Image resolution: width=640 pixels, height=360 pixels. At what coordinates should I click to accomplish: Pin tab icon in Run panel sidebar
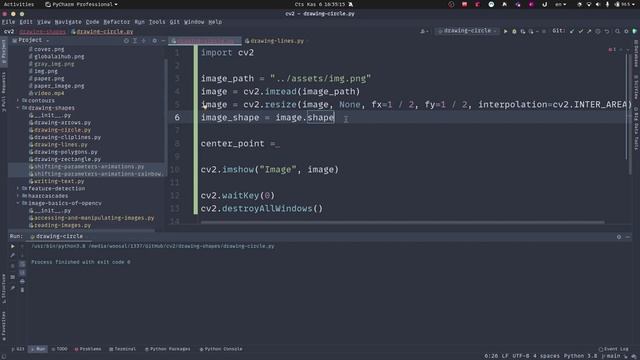click(13, 288)
